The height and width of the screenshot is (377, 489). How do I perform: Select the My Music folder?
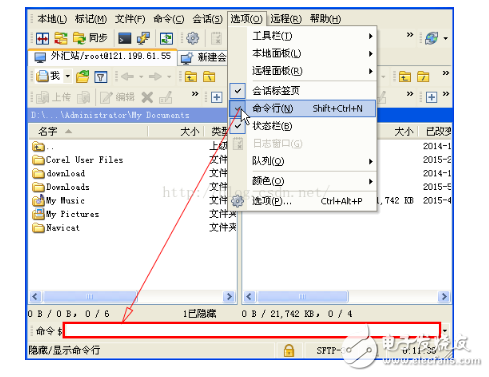(x=58, y=201)
